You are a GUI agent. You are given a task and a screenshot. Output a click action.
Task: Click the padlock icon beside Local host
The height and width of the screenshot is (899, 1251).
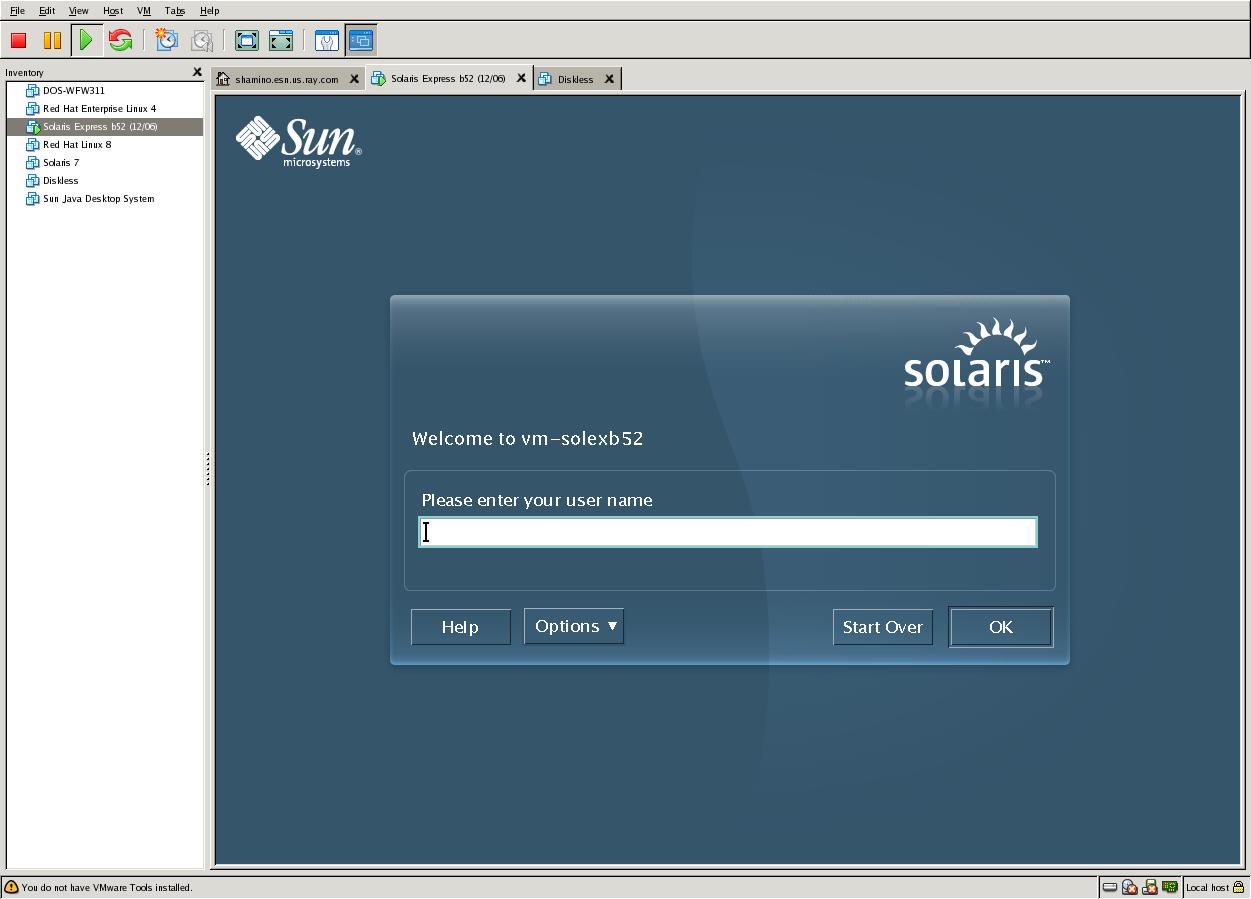coord(1238,887)
